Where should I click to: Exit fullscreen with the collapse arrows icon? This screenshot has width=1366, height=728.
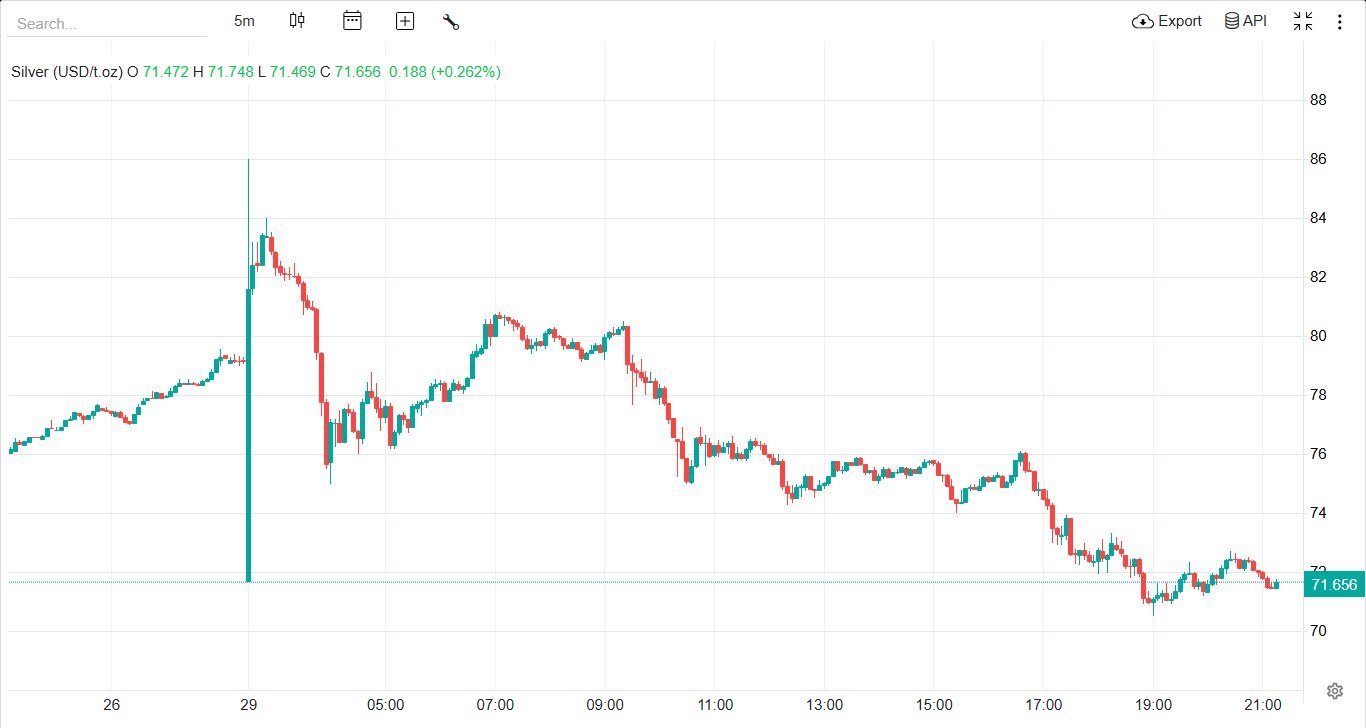pos(1303,21)
